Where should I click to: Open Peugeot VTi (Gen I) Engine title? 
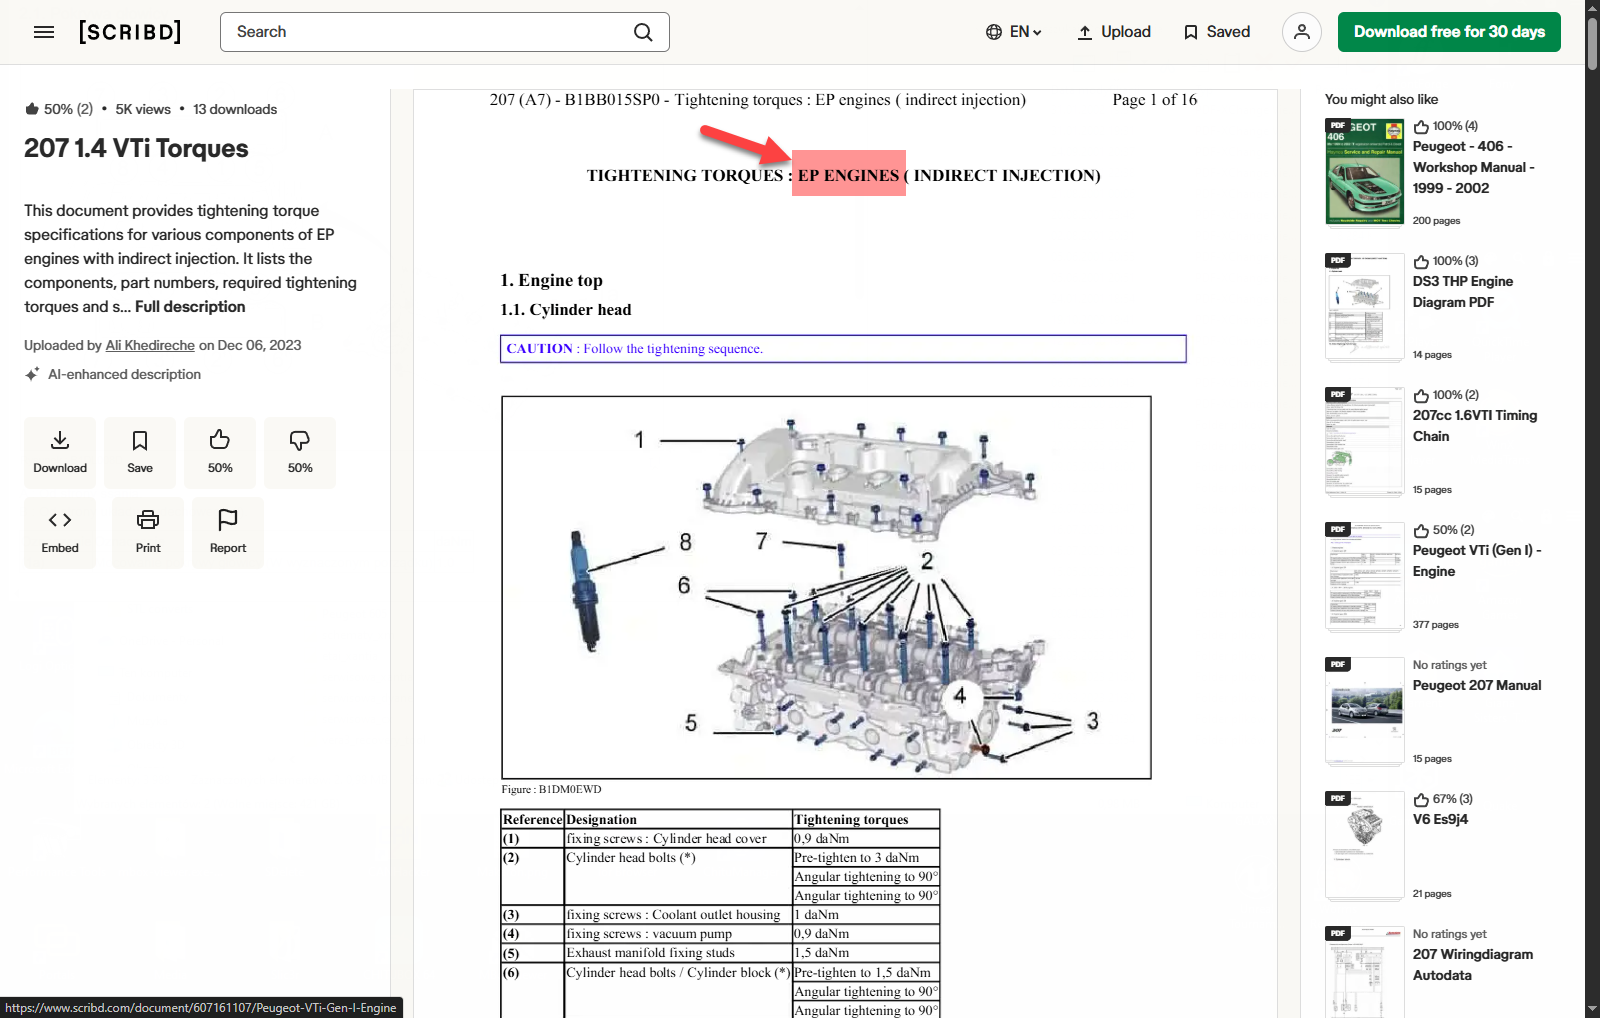(x=1477, y=561)
